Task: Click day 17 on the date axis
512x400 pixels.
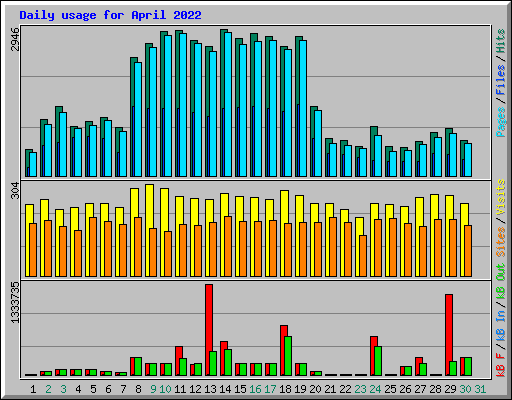Action: point(270,389)
